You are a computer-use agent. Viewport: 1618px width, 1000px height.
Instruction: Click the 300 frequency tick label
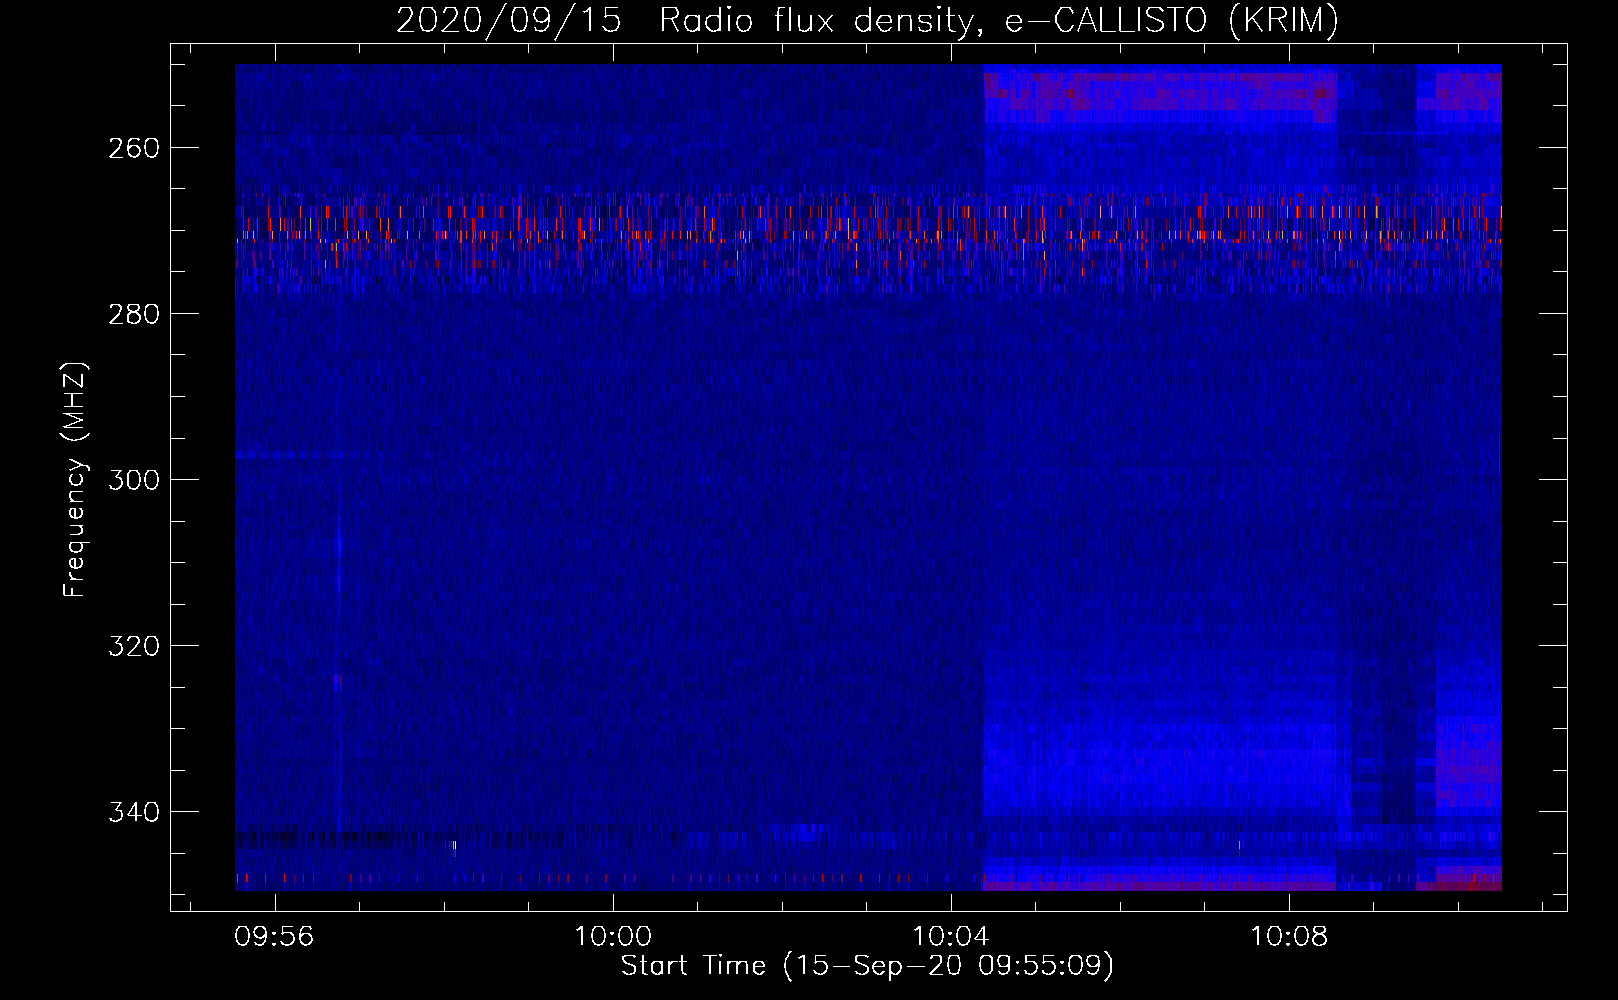pos(132,480)
